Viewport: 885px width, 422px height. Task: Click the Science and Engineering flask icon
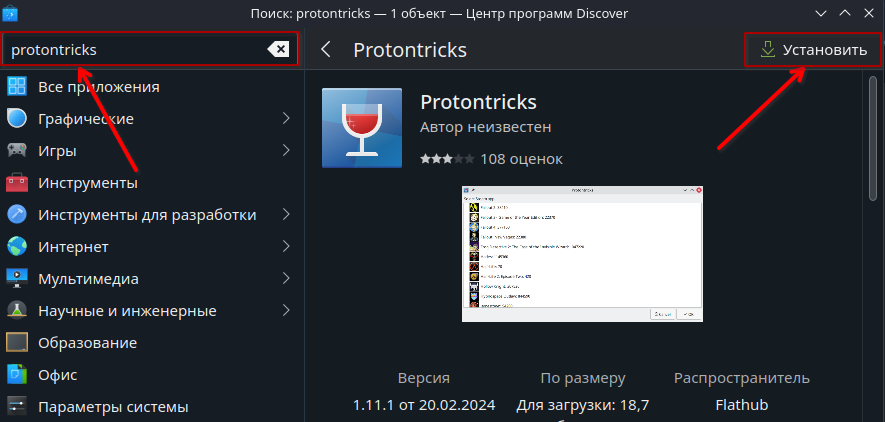(x=17, y=311)
